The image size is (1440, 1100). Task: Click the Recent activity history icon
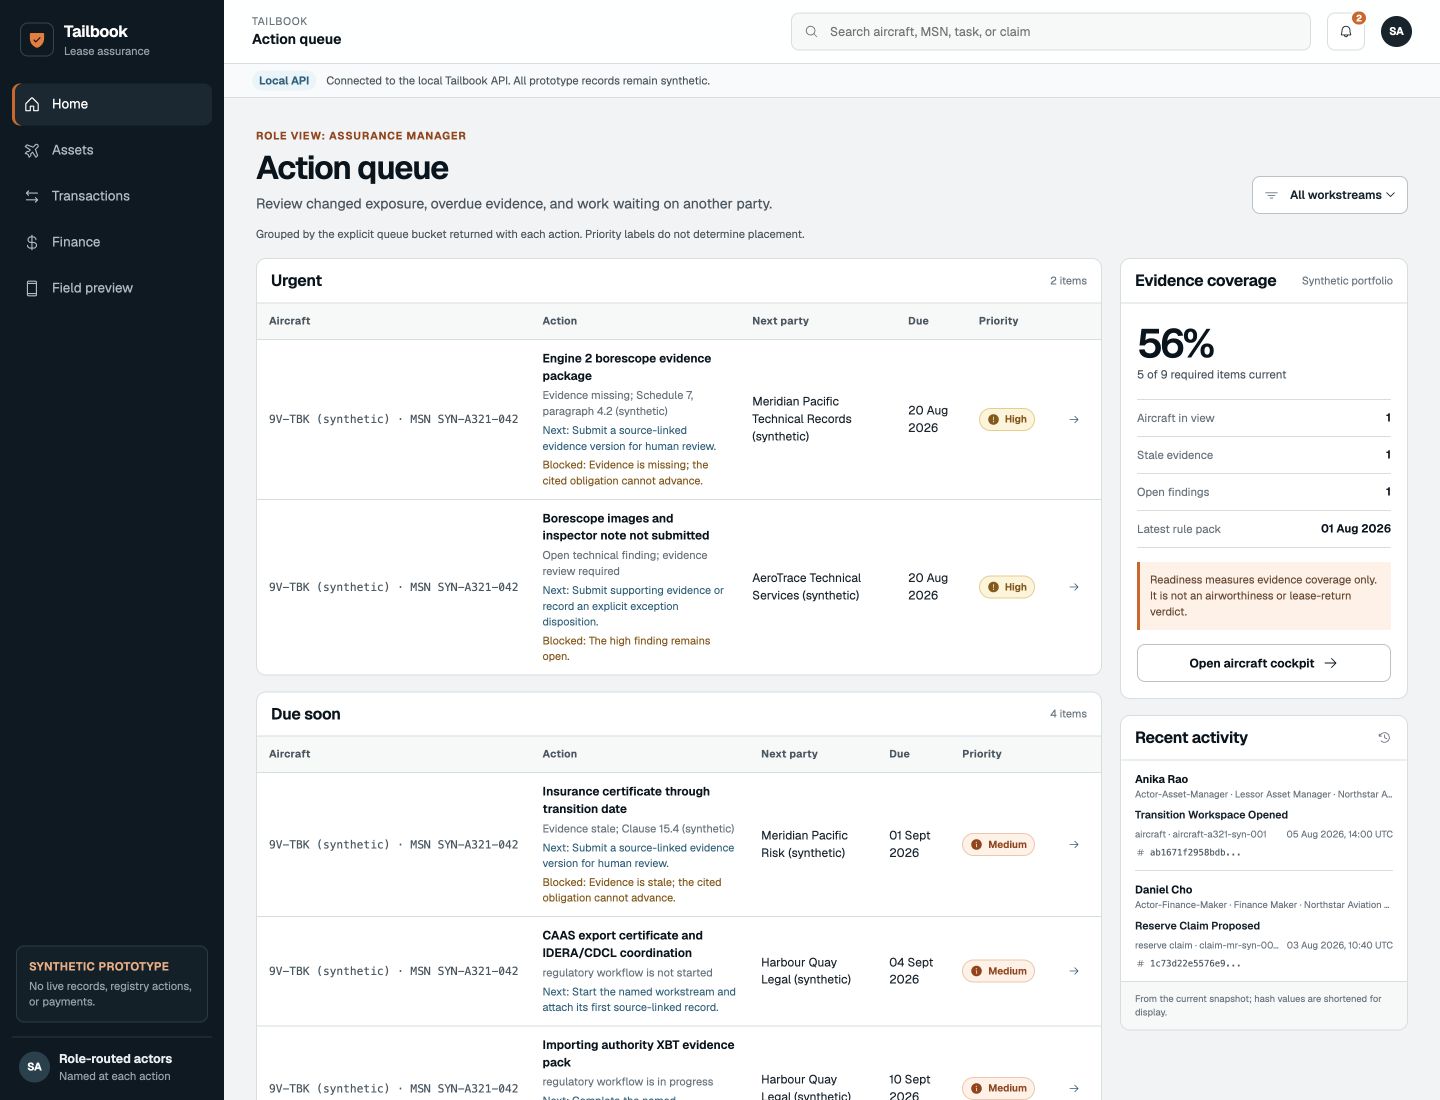pos(1384,737)
